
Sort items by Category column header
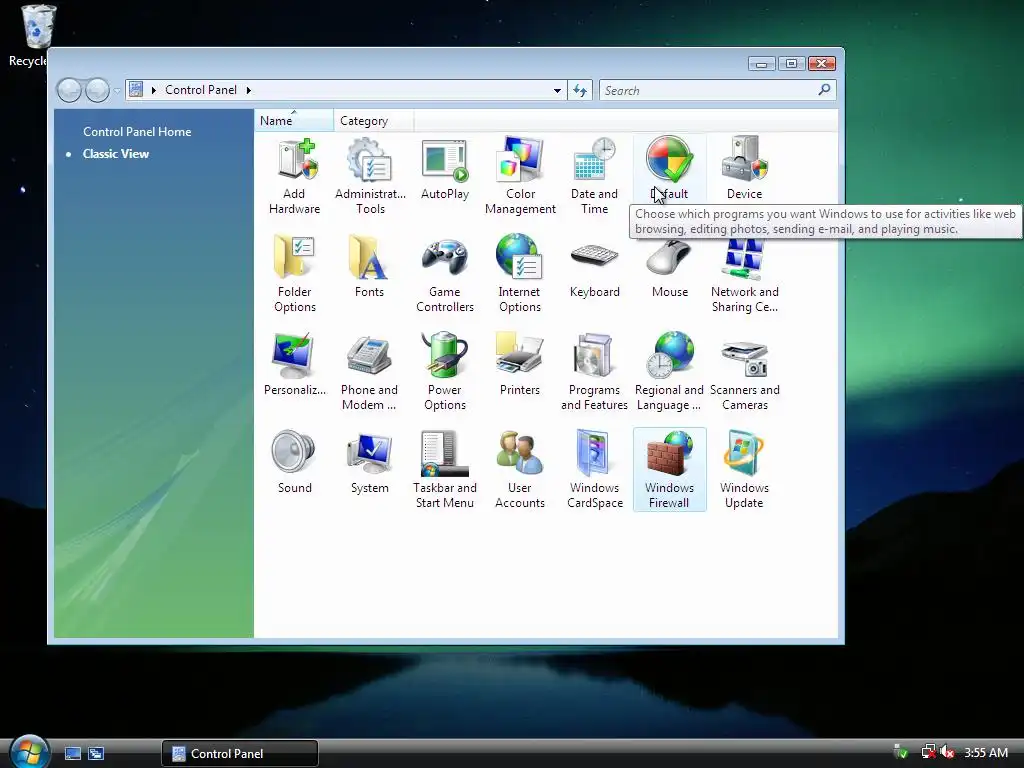pos(374,121)
